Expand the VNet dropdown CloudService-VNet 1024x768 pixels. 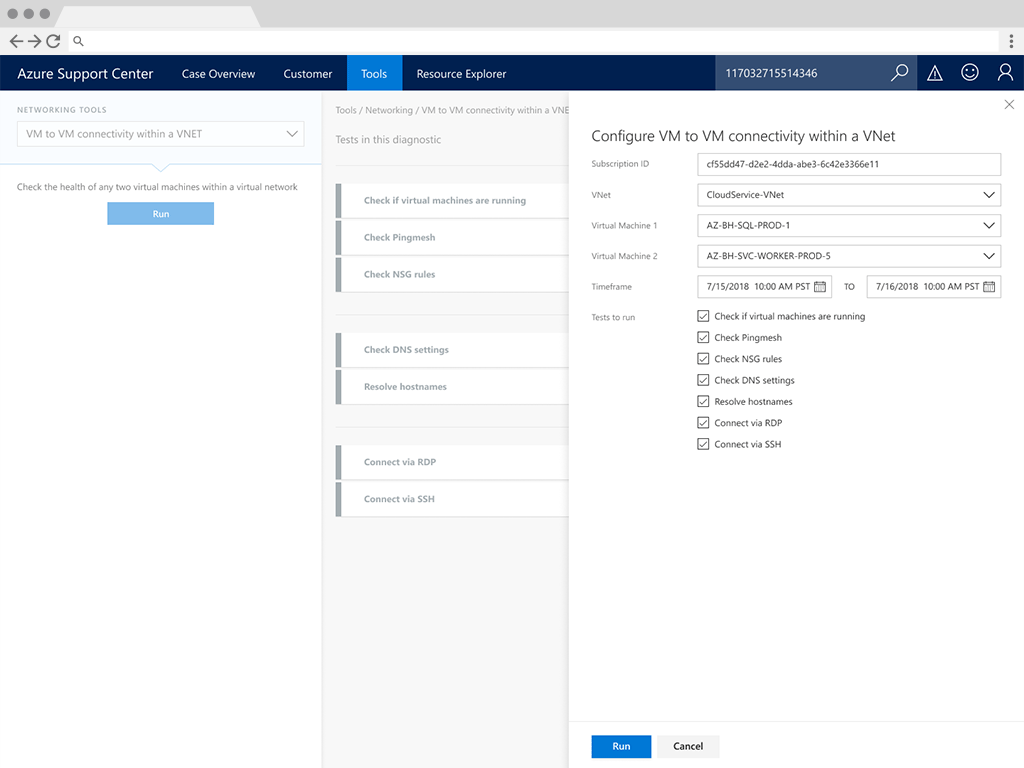coord(849,195)
